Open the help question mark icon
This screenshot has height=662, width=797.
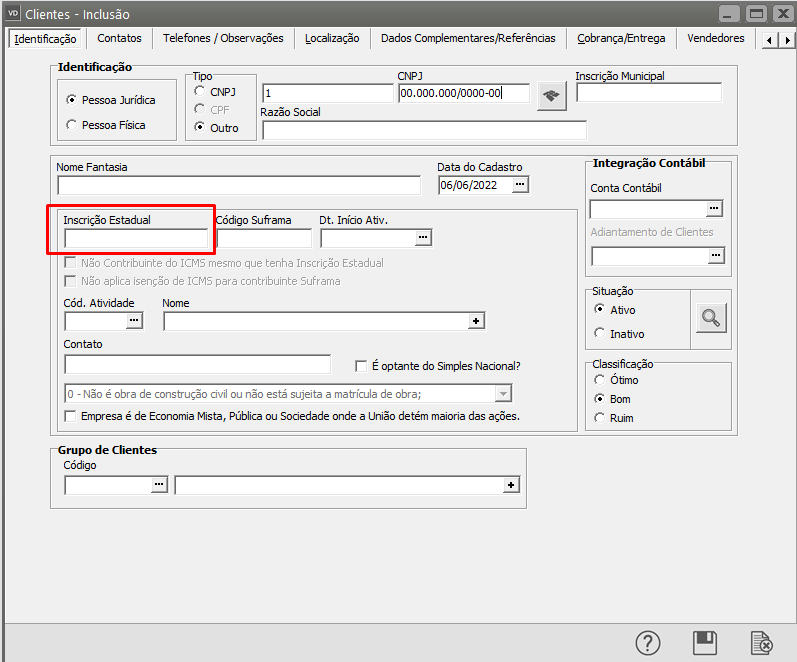pyautogui.click(x=648, y=642)
